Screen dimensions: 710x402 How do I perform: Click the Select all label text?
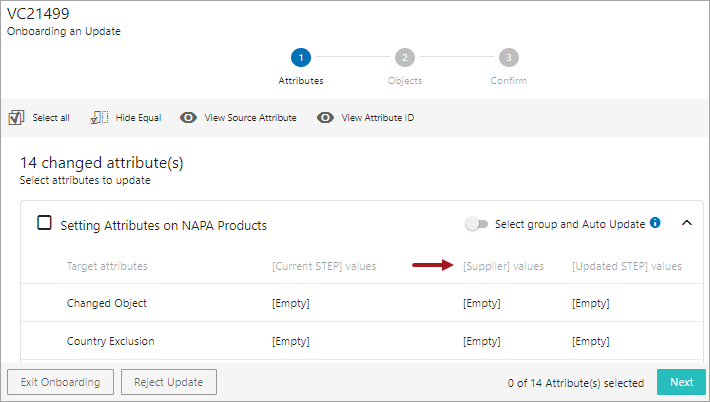[51, 118]
